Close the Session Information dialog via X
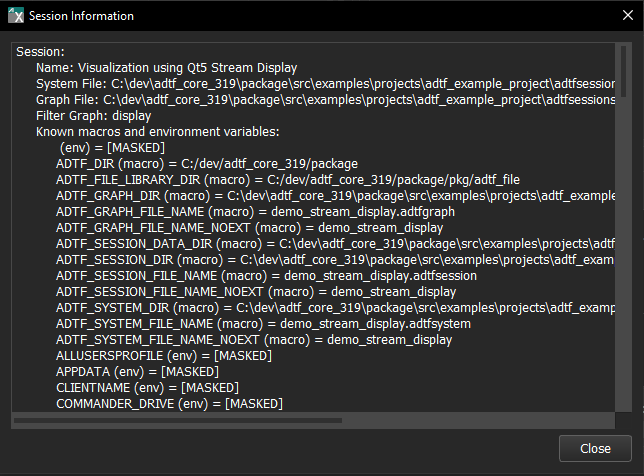The image size is (644, 476). (628, 16)
